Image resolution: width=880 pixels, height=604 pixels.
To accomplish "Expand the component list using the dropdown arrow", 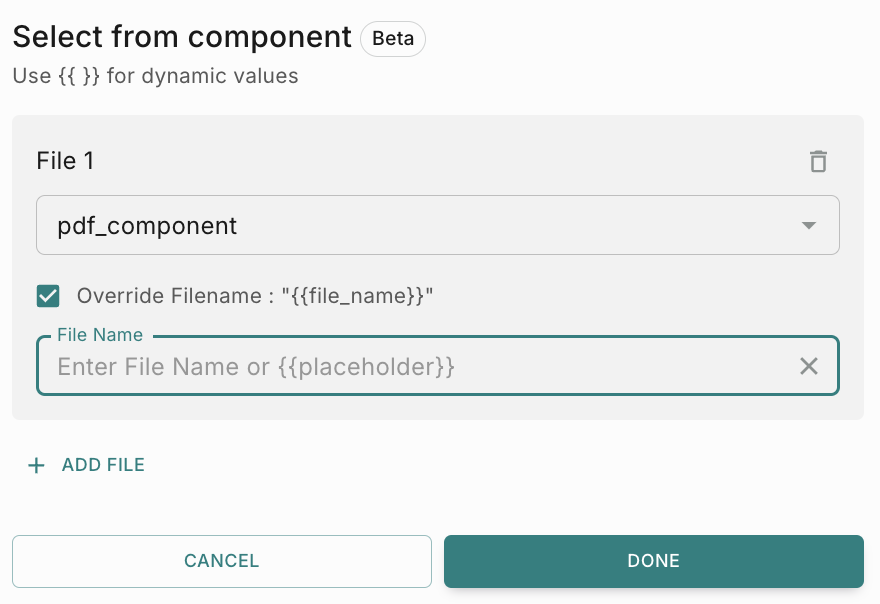I will 809,226.
